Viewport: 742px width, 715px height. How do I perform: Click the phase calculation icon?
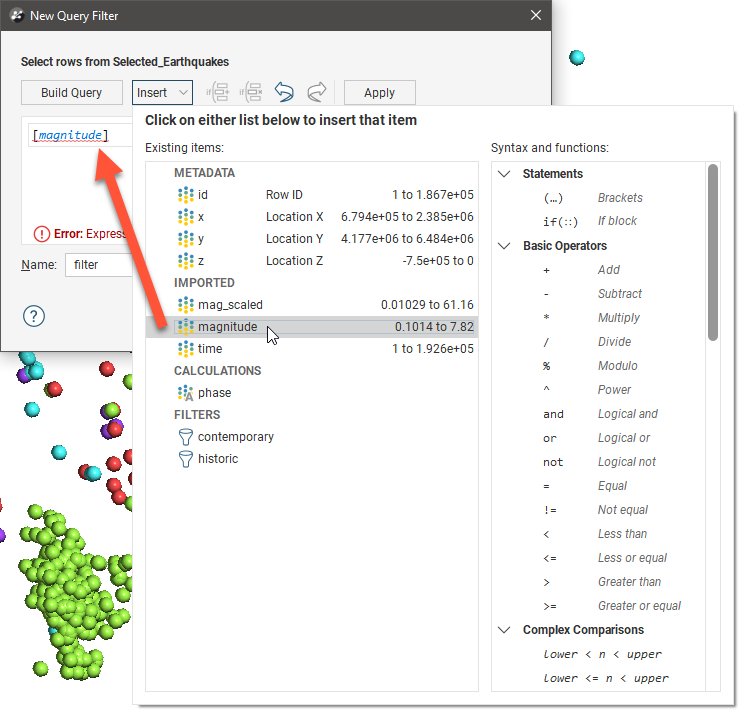pos(185,393)
